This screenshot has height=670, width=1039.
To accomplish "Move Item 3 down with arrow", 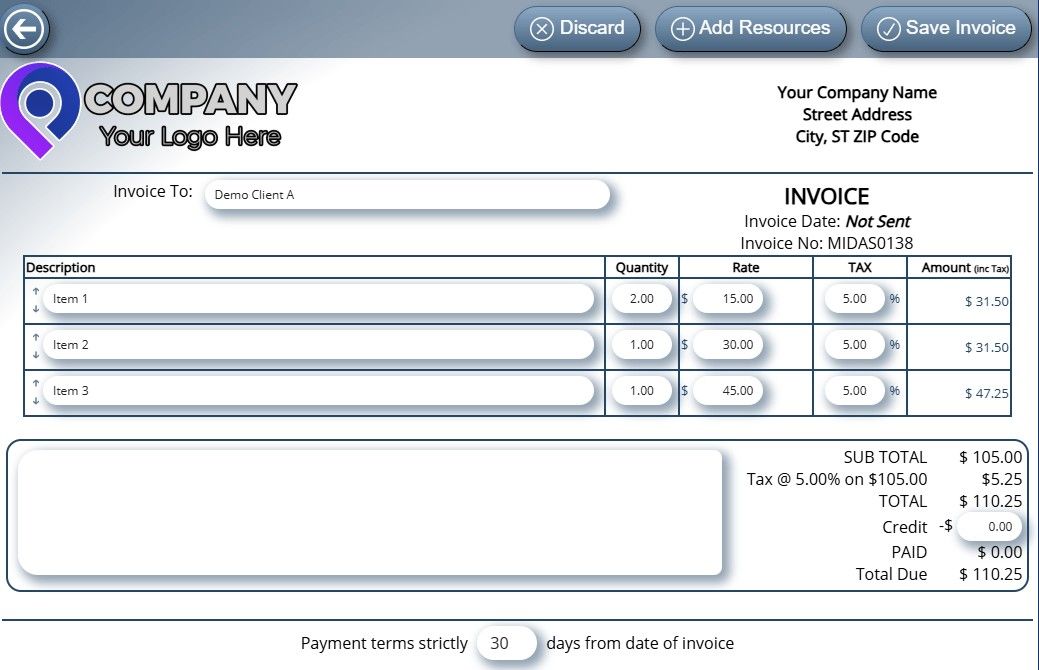I will [x=36, y=400].
